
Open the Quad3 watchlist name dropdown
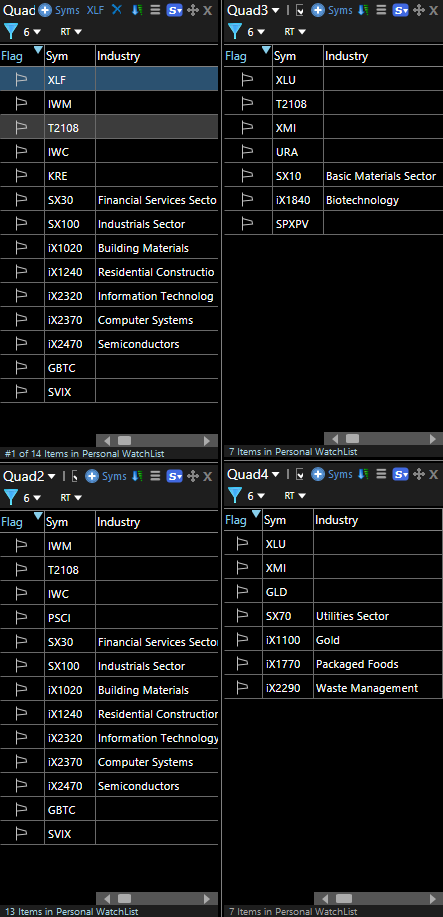pyautogui.click(x=275, y=11)
